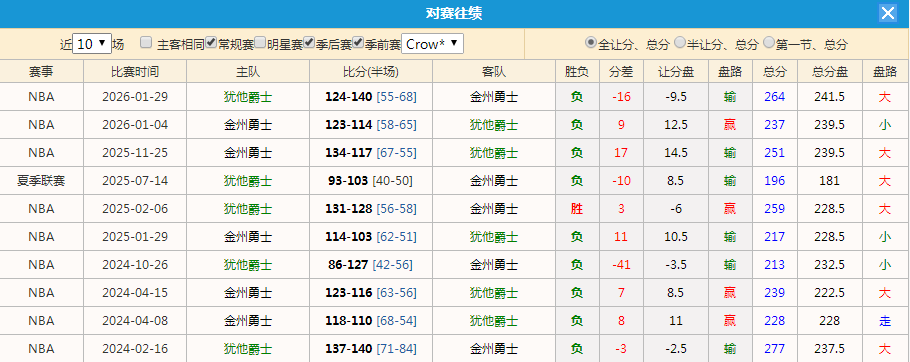Click the red 胜 result on 2025-02-06
This screenshot has height=362, width=910.
tap(577, 209)
